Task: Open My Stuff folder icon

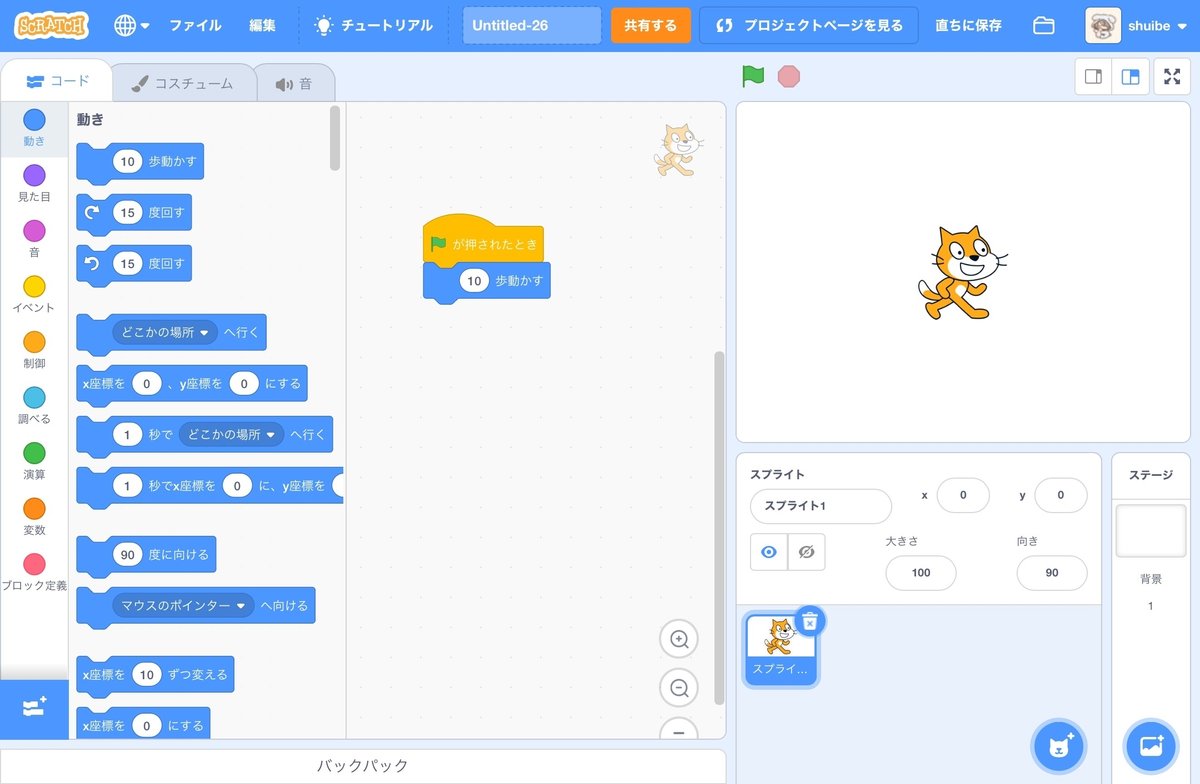Action: point(1044,25)
